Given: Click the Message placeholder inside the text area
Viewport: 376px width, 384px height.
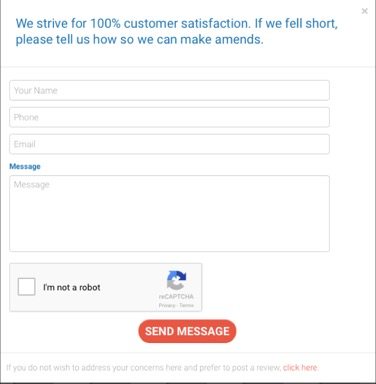Looking at the screenshot, I should pos(32,185).
